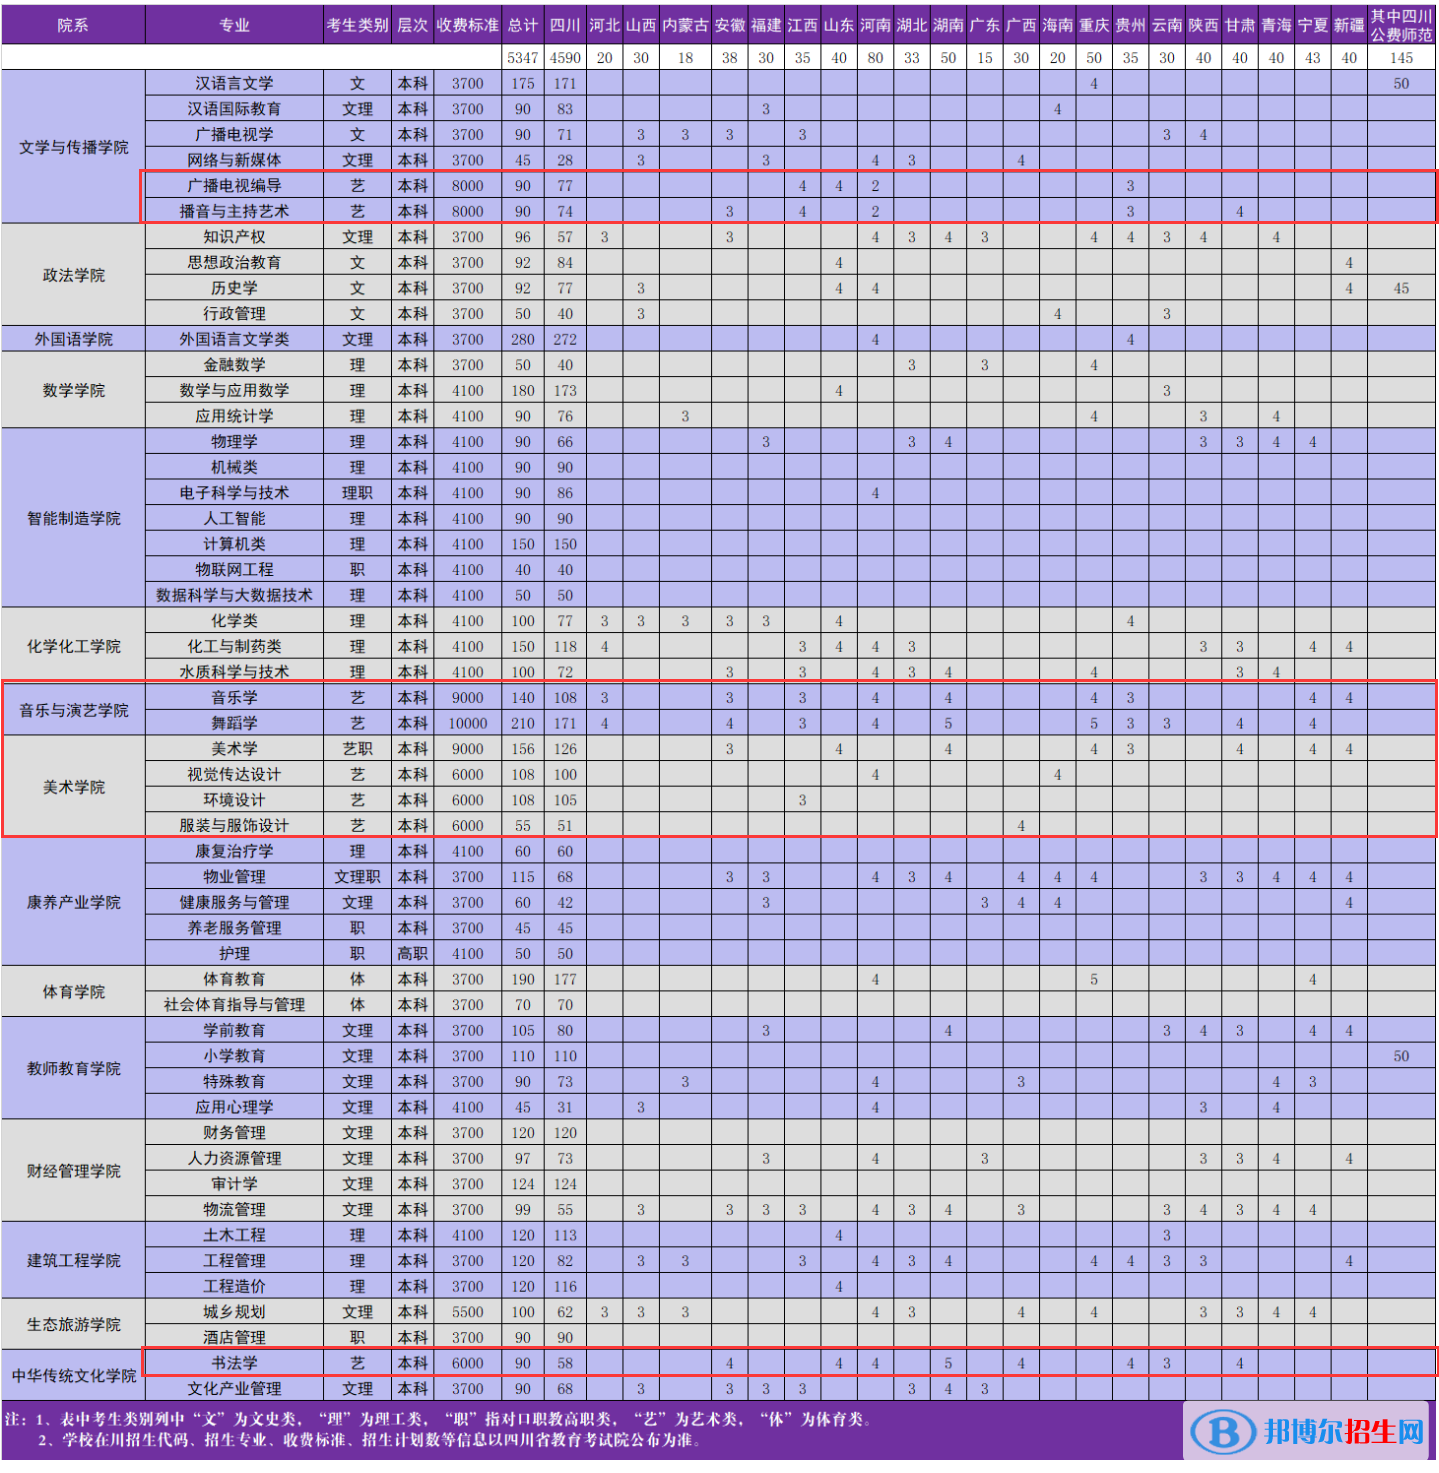Select the 应用心理学 major cell
Image resolution: width=1439 pixels, height=1473 pixels.
234,1107
